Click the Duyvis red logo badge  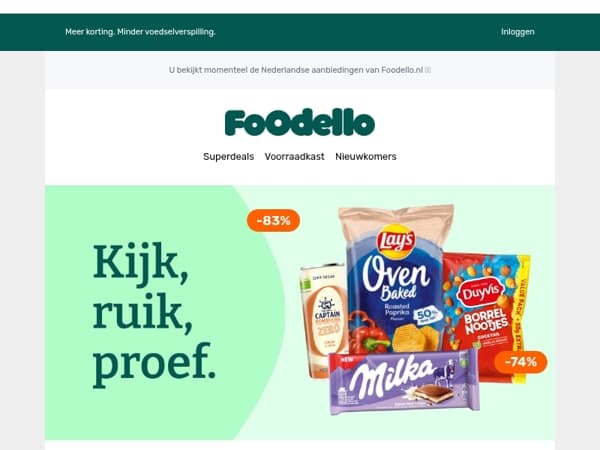pyautogui.click(x=481, y=293)
